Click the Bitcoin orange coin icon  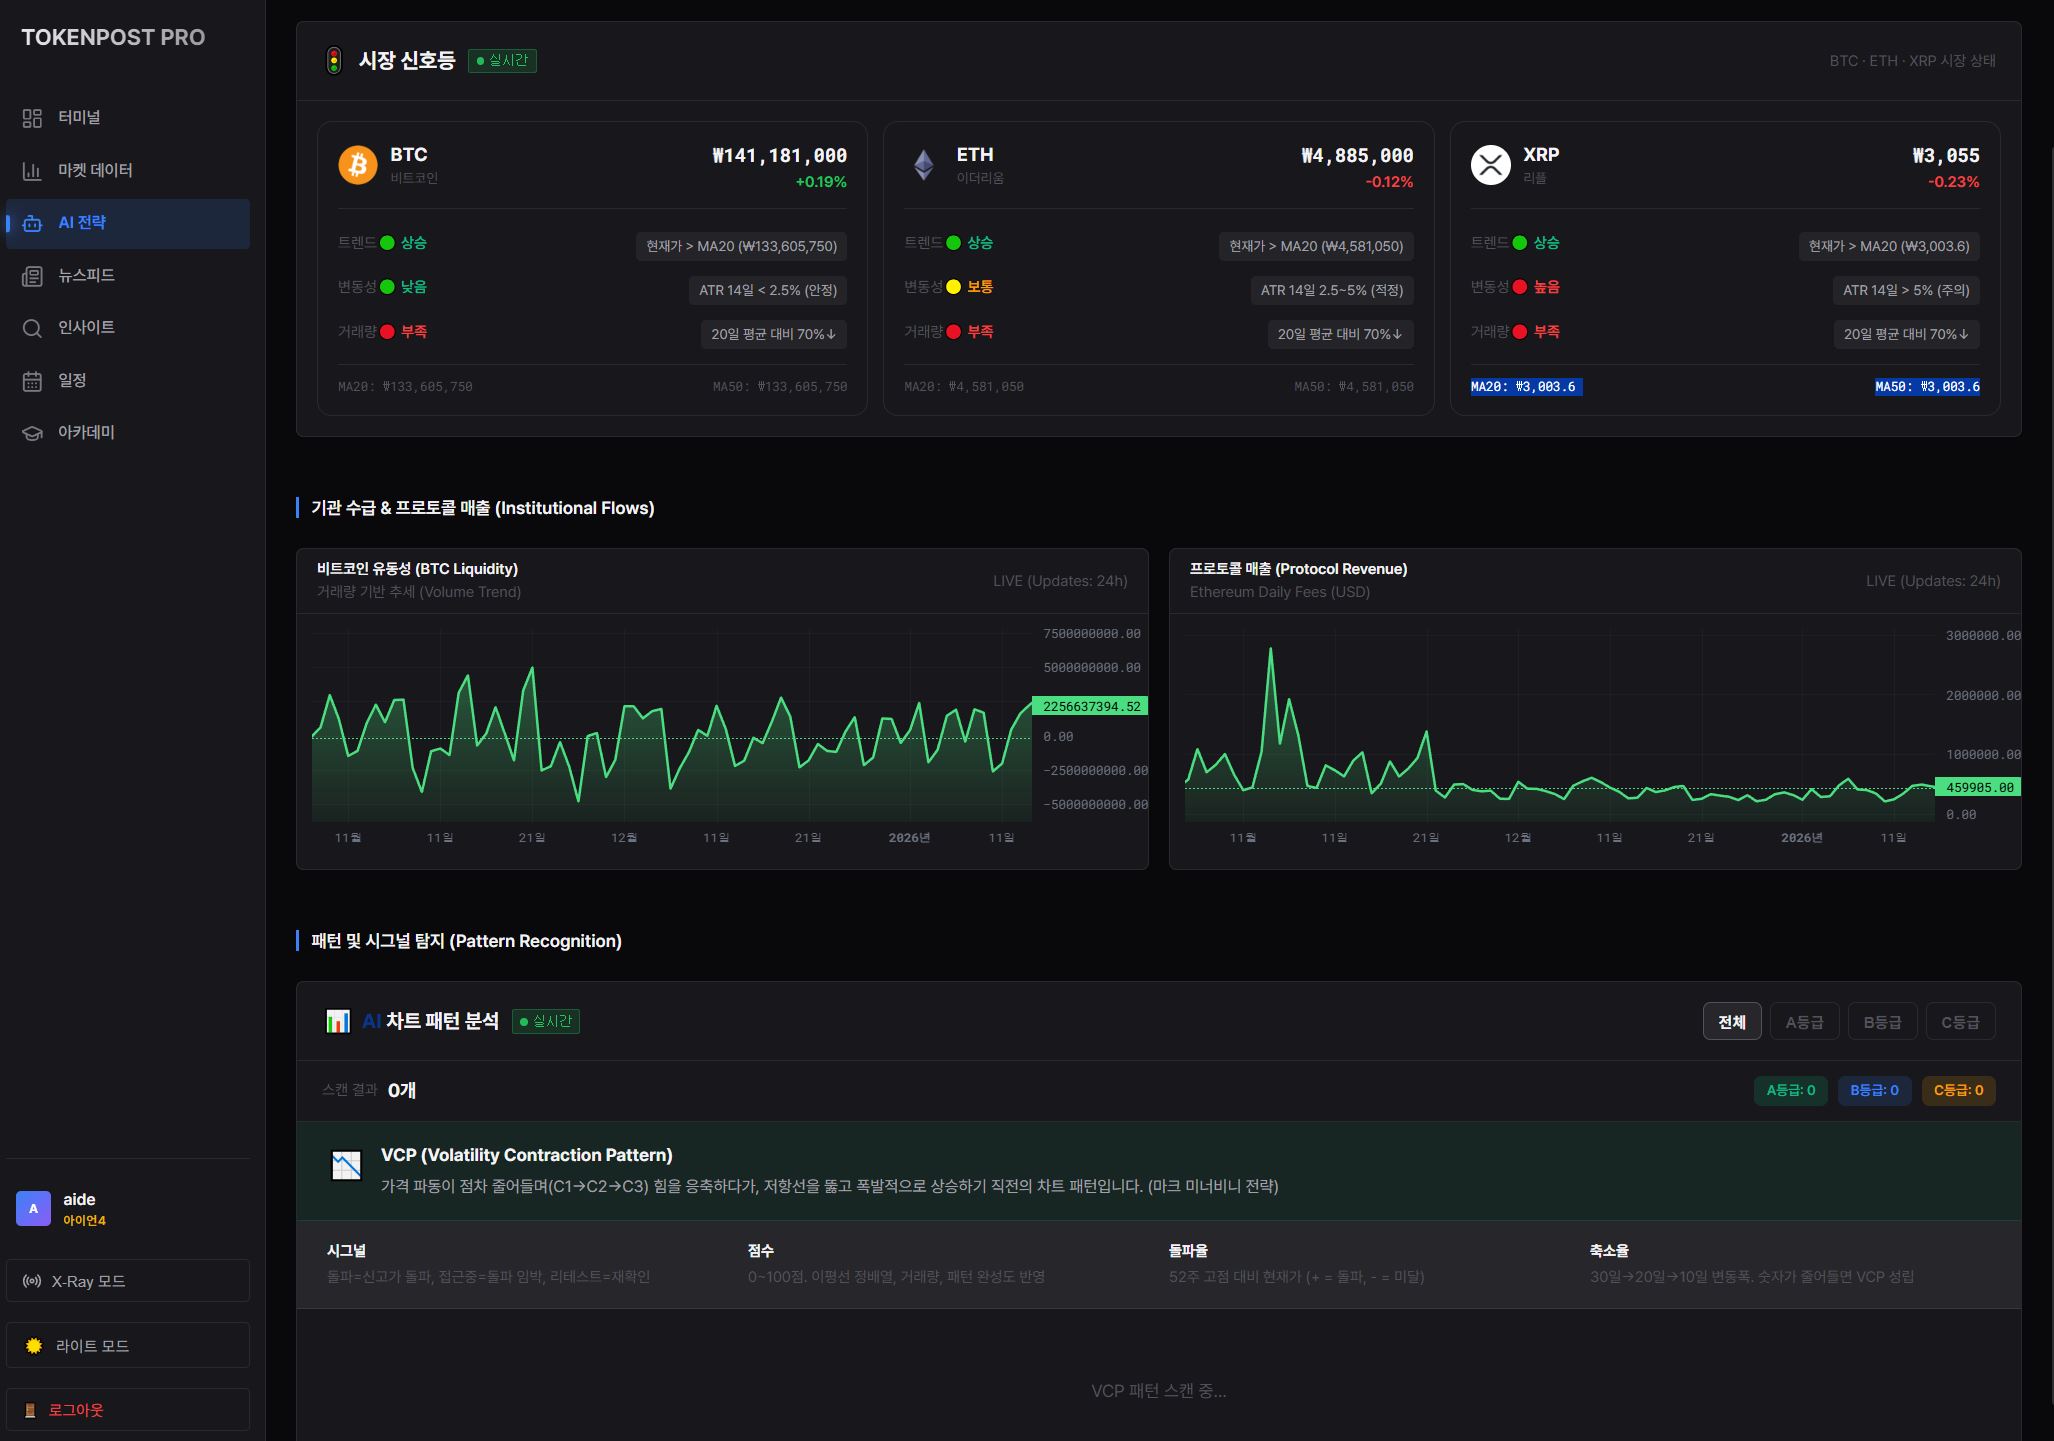[357, 165]
